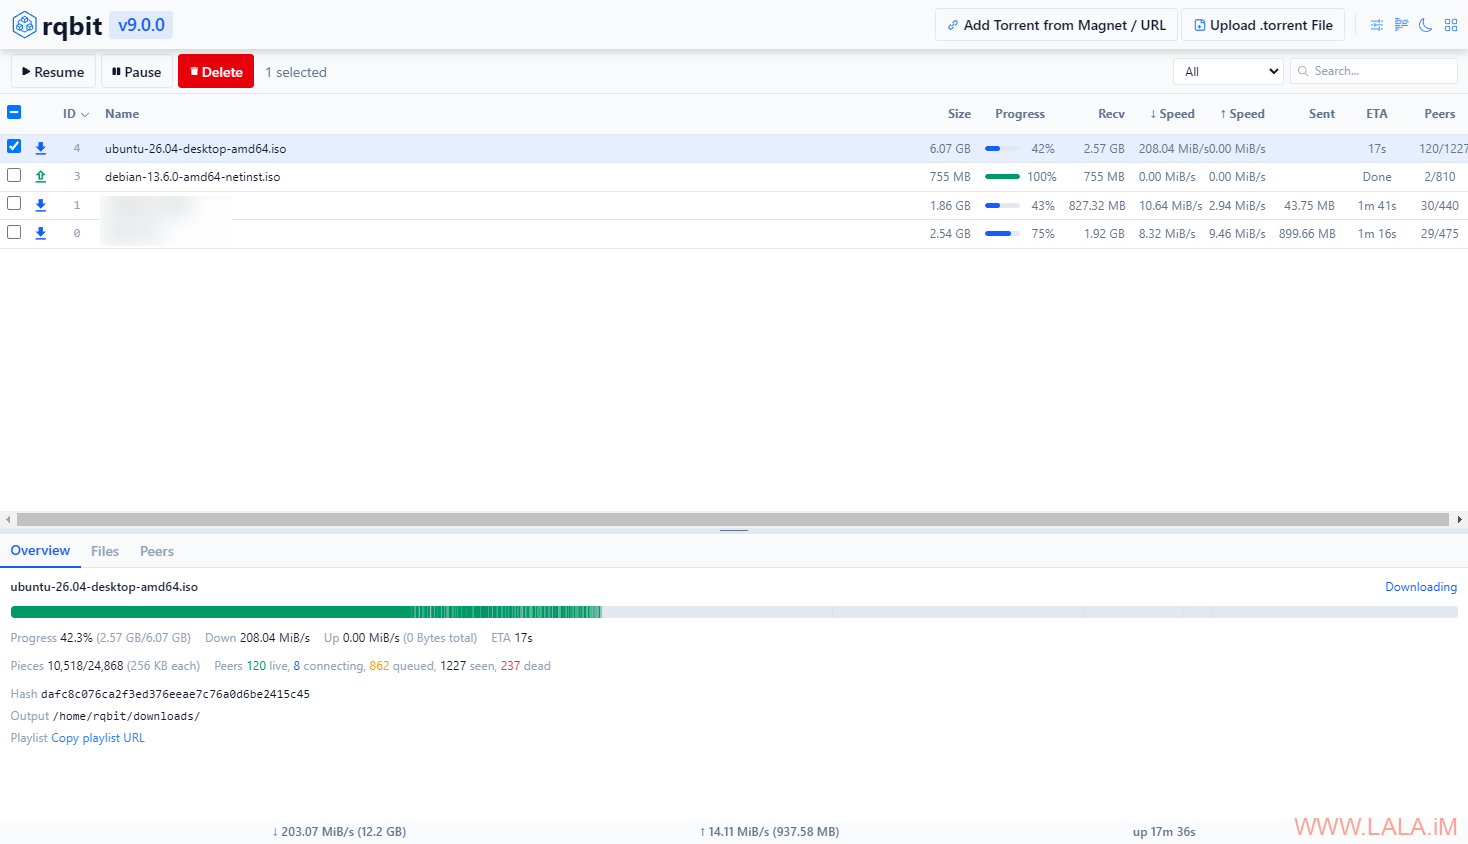
Task: Delete the selected torrent
Action: [216, 72]
